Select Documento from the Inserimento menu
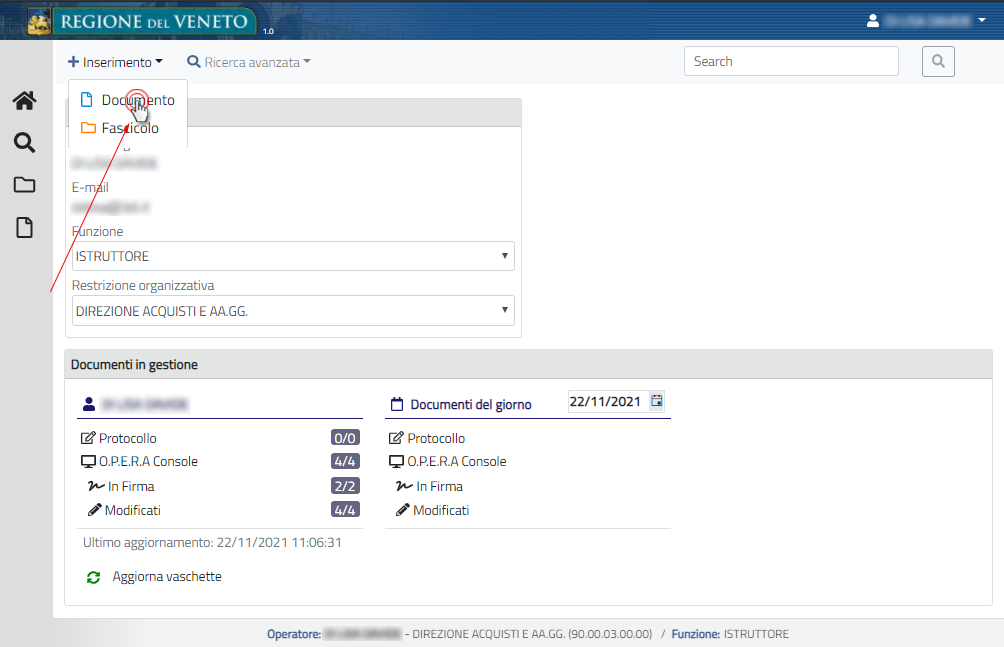The width and height of the screenshot is (1004, 647). pos(127,100)
